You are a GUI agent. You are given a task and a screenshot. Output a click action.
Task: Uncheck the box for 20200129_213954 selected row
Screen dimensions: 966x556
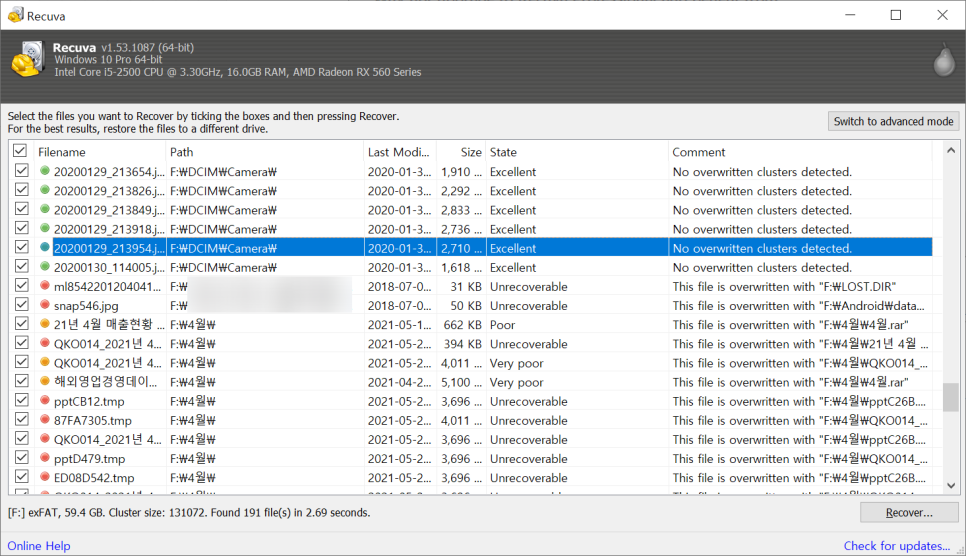click(22, 247)
